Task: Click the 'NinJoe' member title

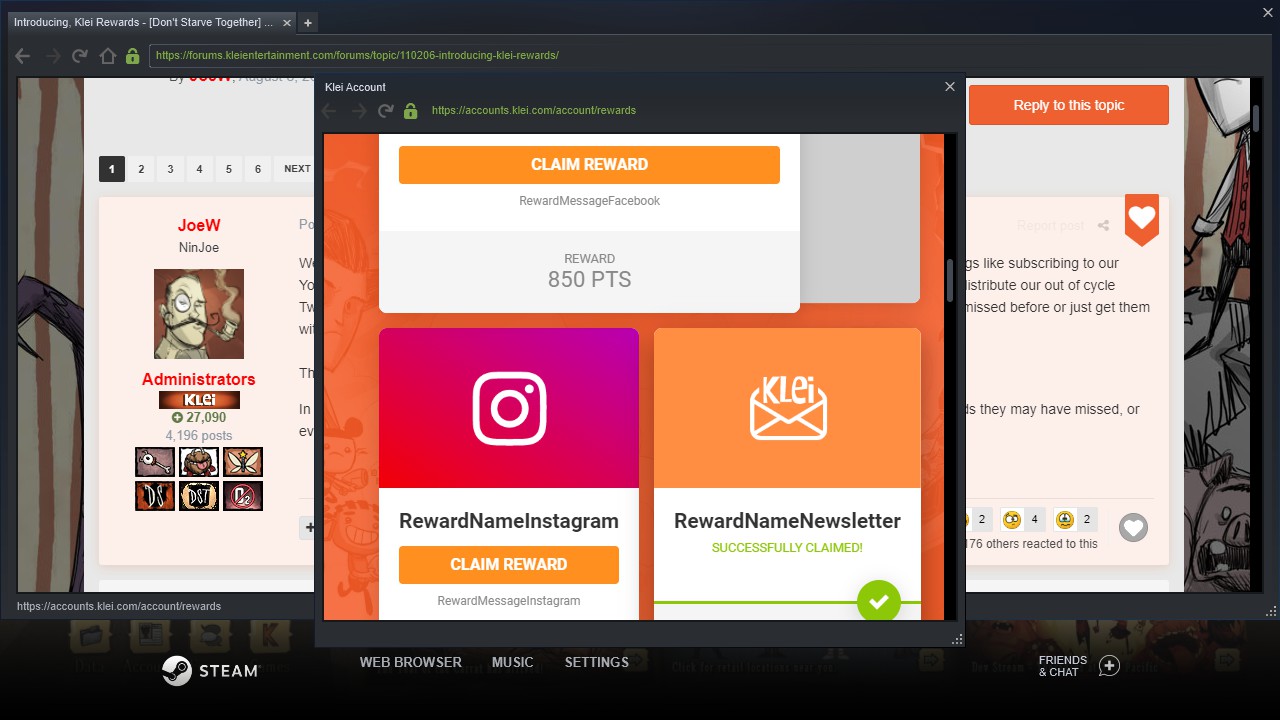Action: click(x=199, y=248)
